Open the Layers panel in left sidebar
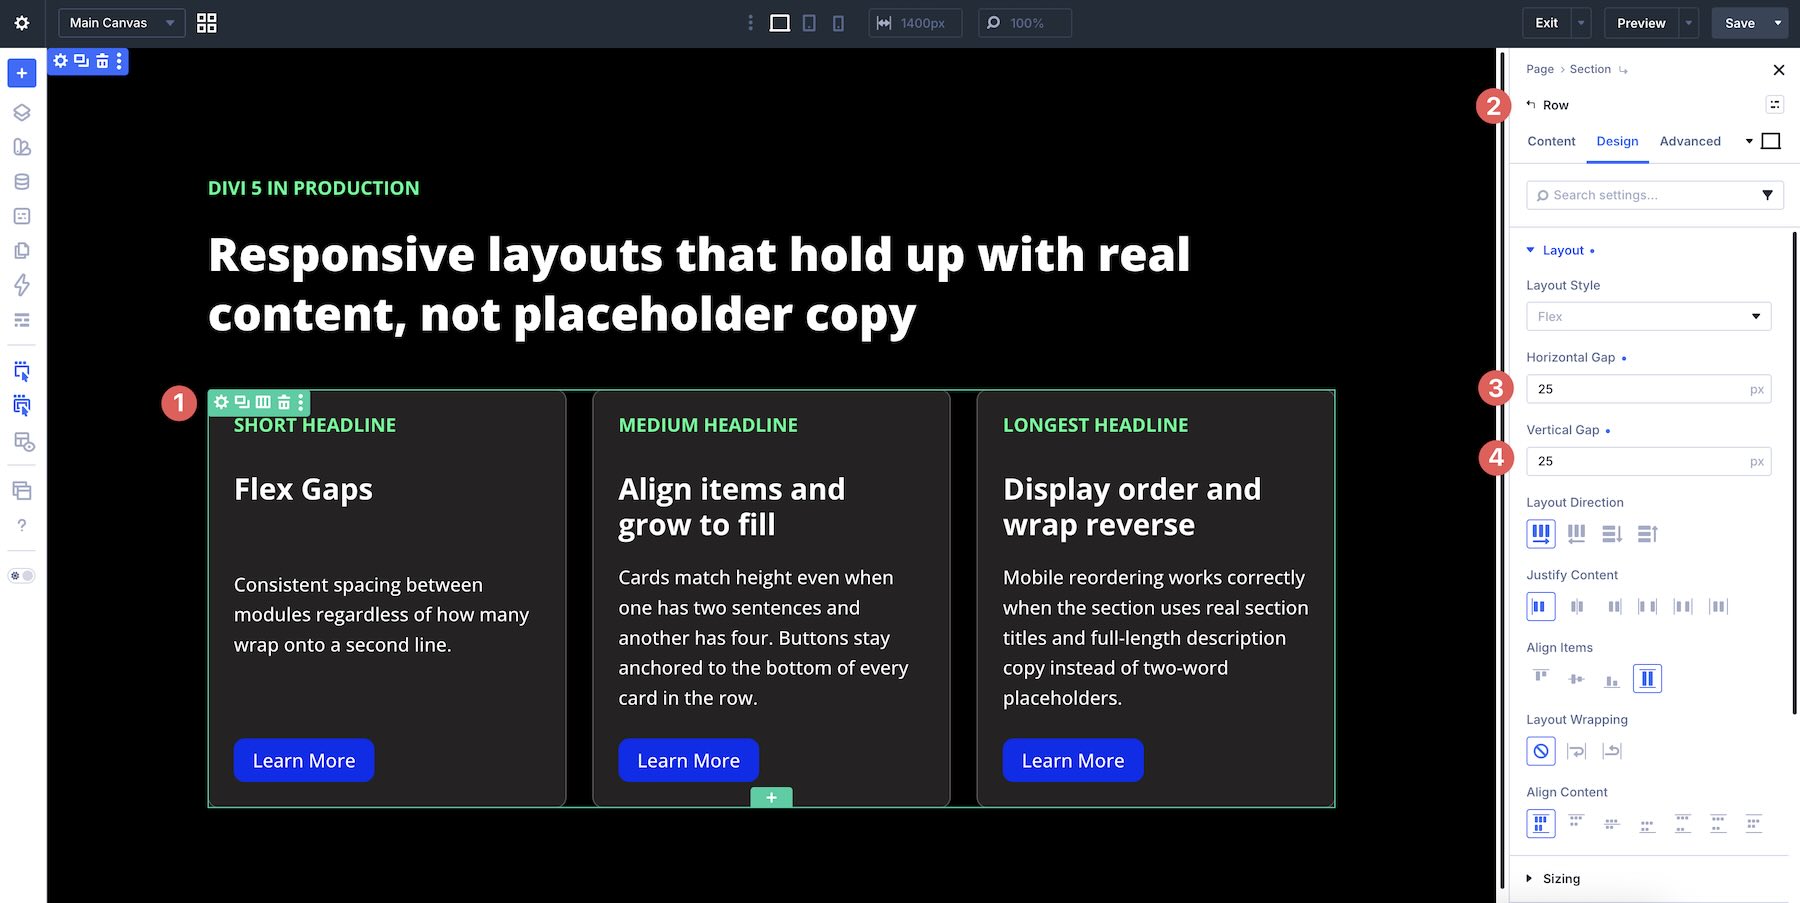Viewport: 1800px width, 903px height. (x=22, y=112)
